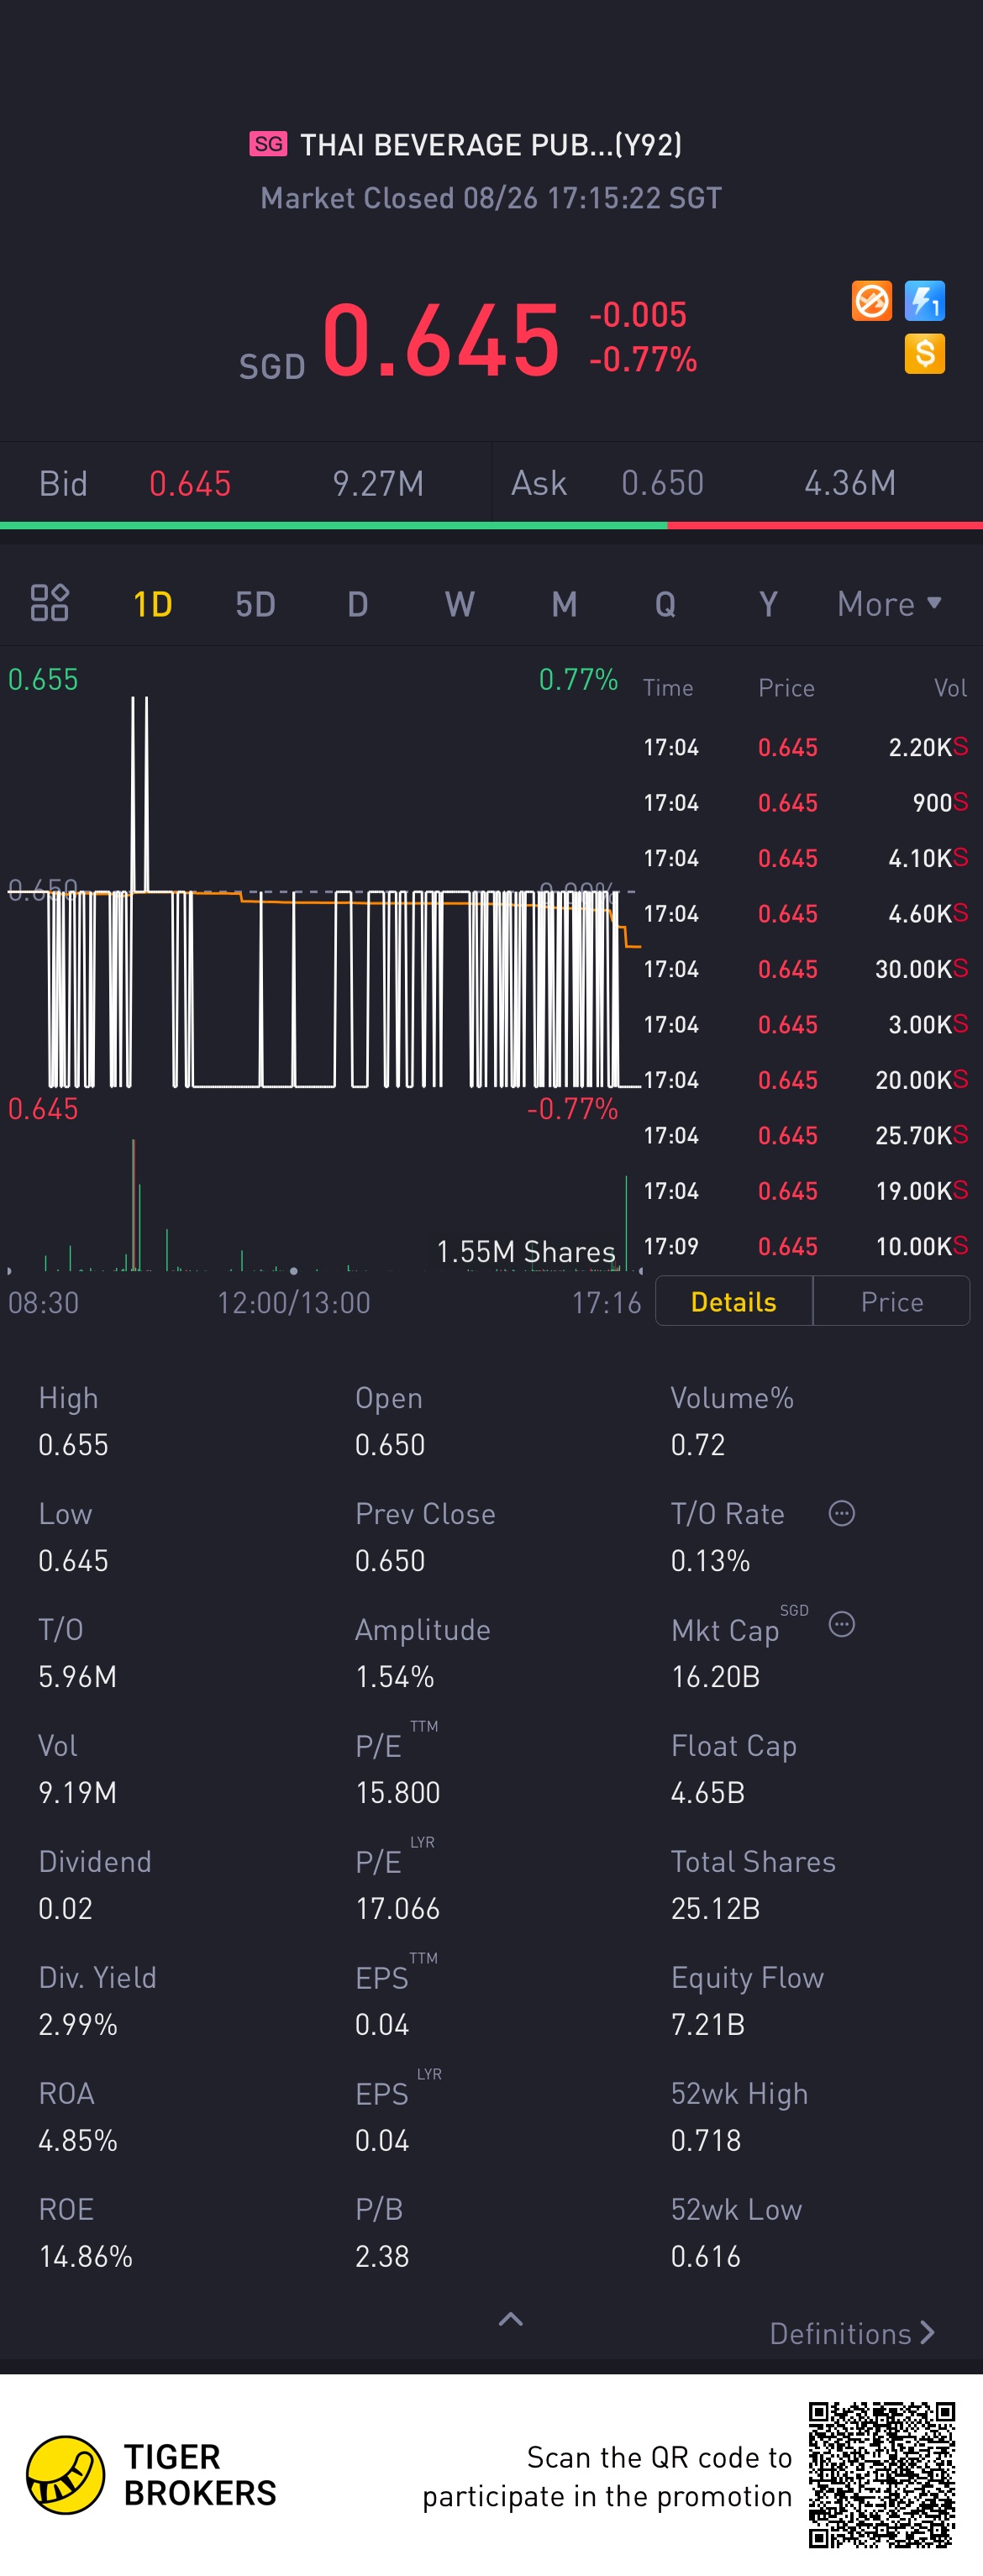This screenshot has width=983, height=2576.
Task: Tap the pink SG market tag
Action: click(x=268, y=144)
